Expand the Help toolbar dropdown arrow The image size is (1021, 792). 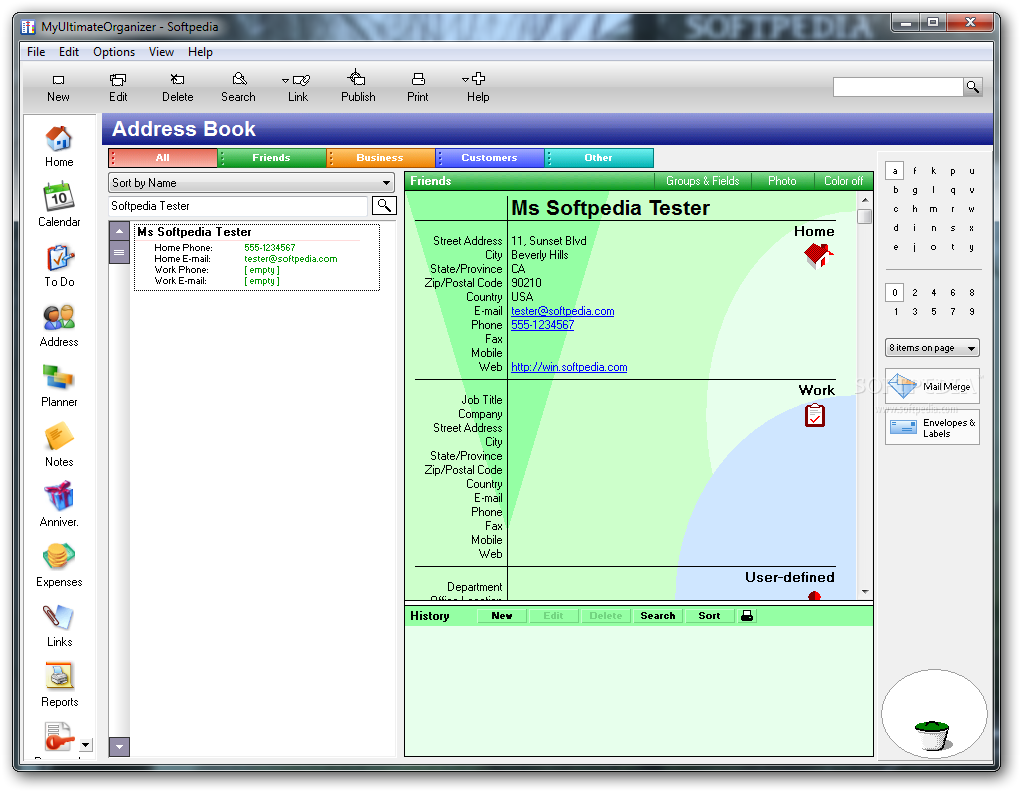(465, 79)
